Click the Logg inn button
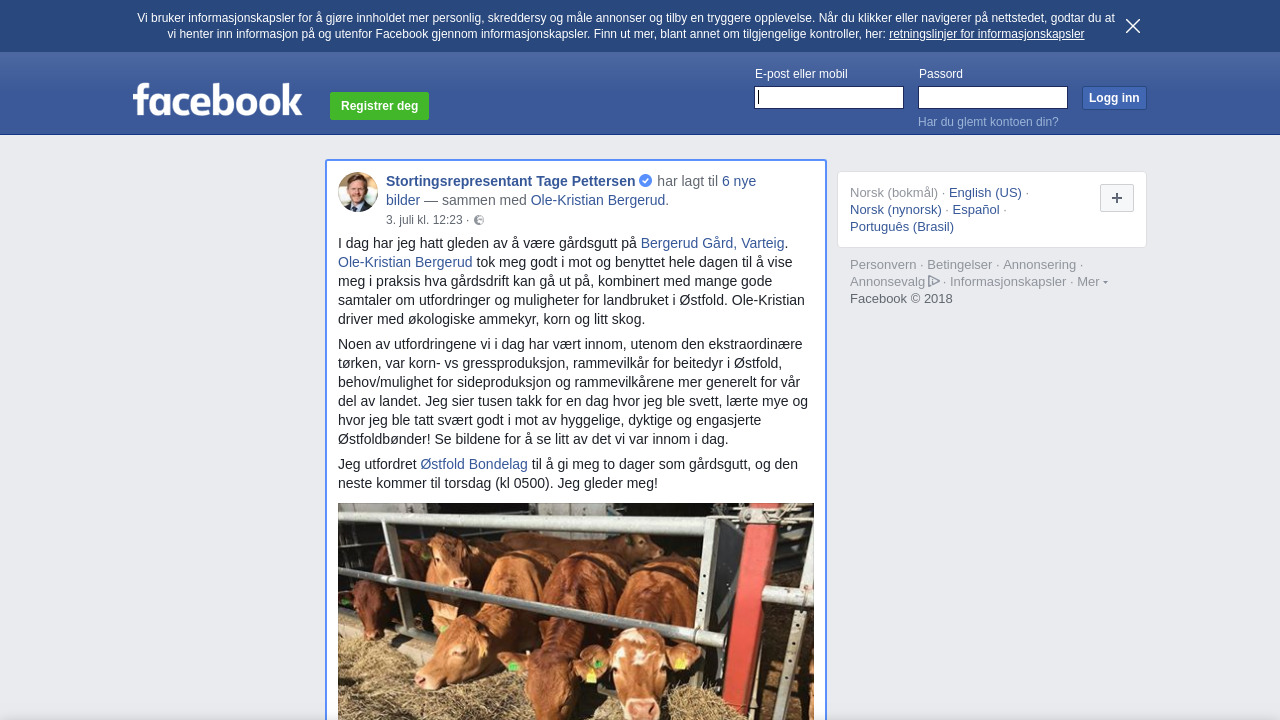Screen dimensions: 1280x720 tap(1114, 98)
